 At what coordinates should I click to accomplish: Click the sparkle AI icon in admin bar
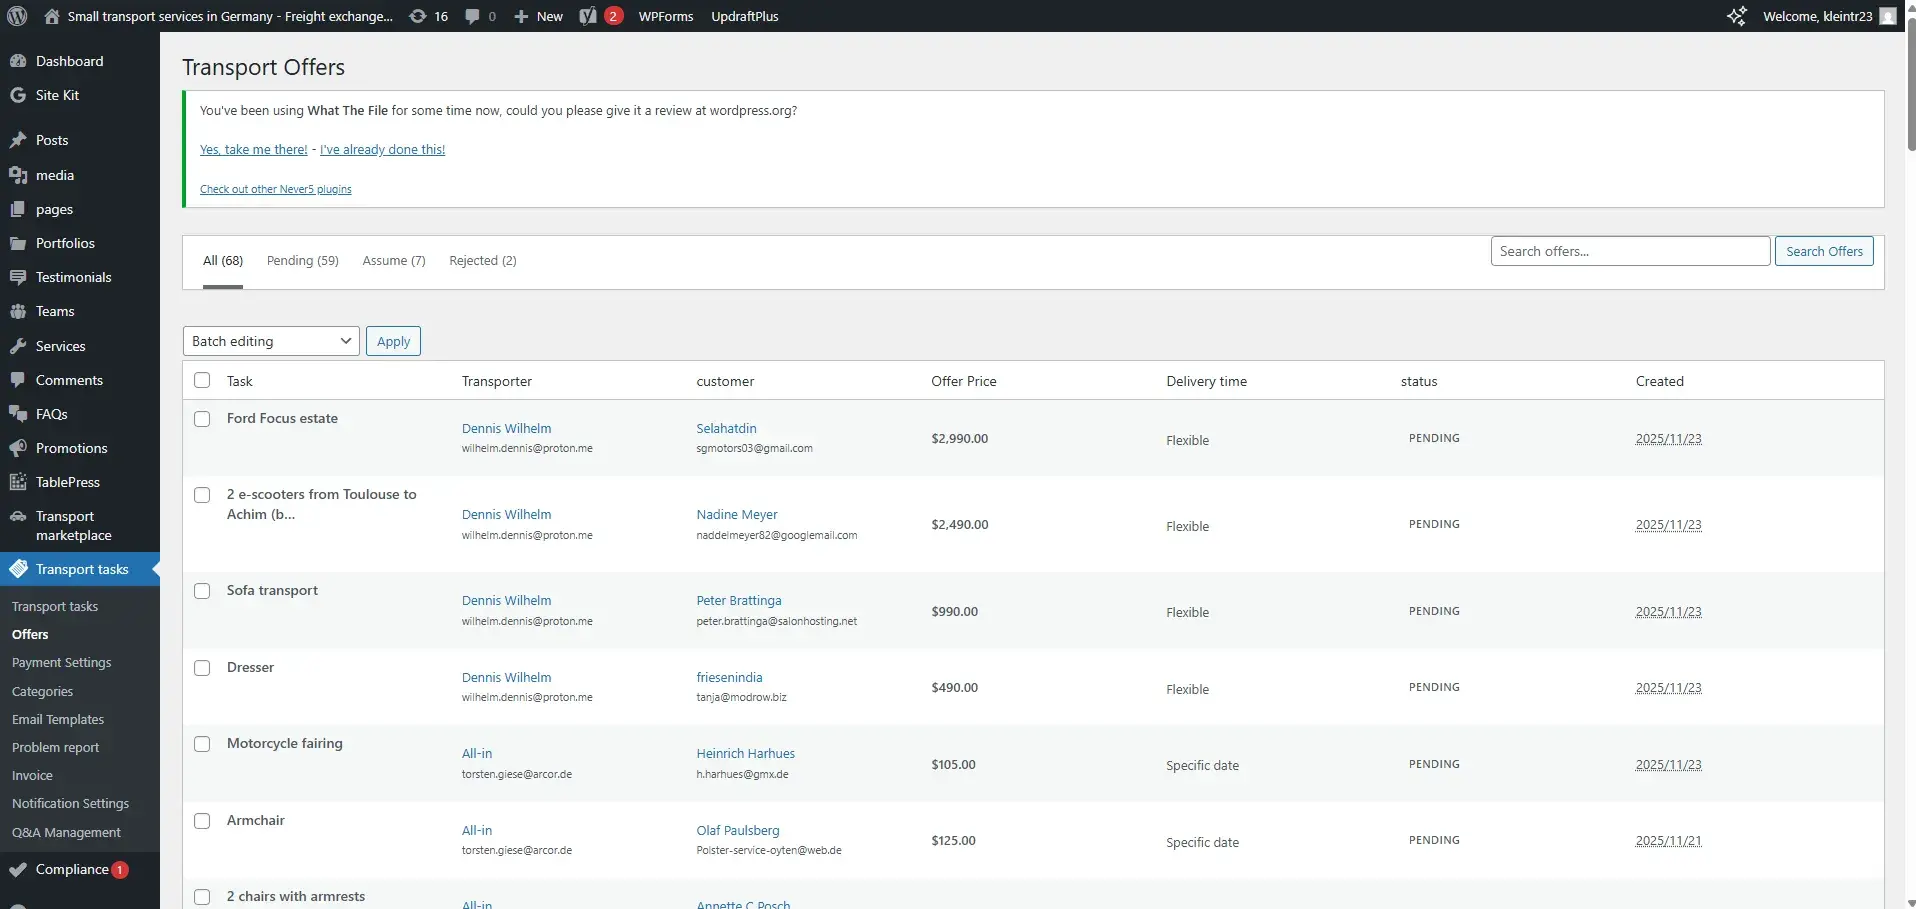1737,16
